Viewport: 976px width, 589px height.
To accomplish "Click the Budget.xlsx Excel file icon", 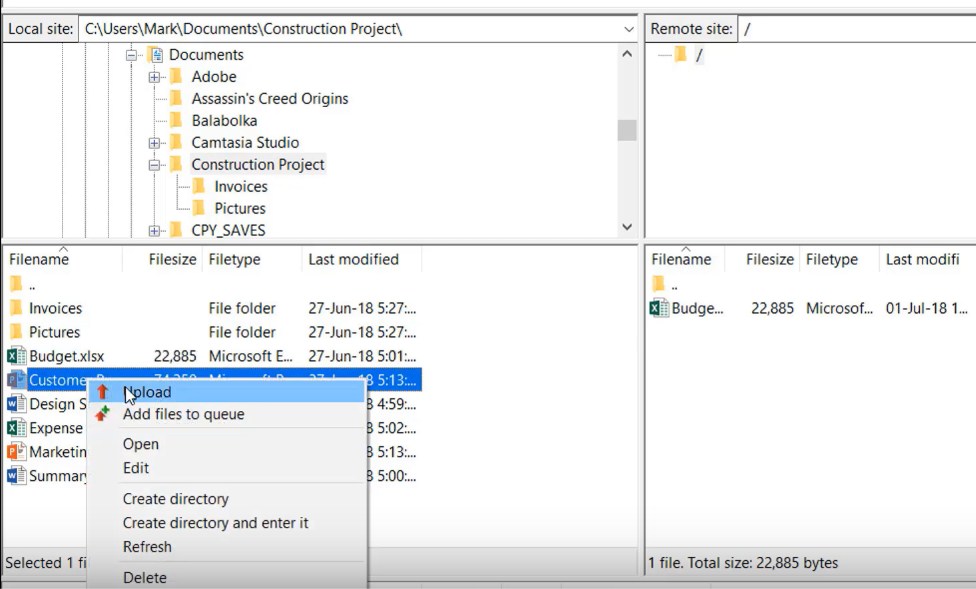I will (16, 356).
